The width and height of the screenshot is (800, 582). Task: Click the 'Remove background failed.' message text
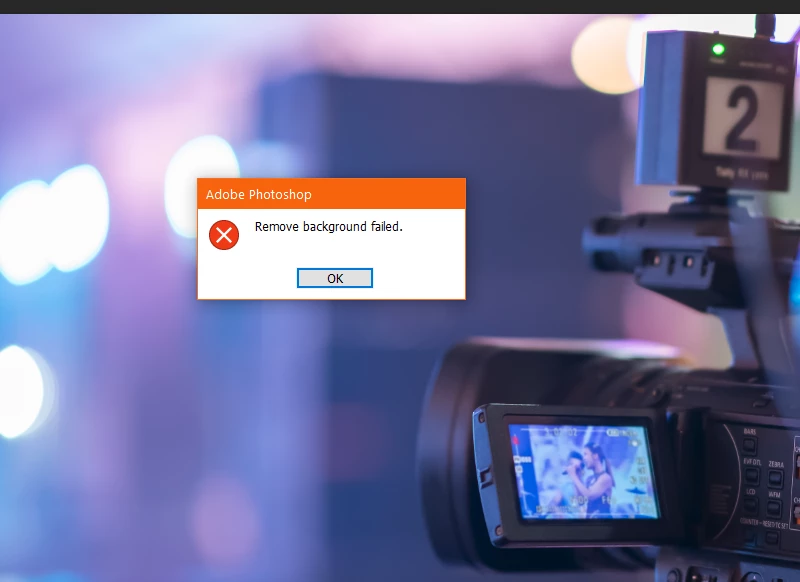pos(329,226)
